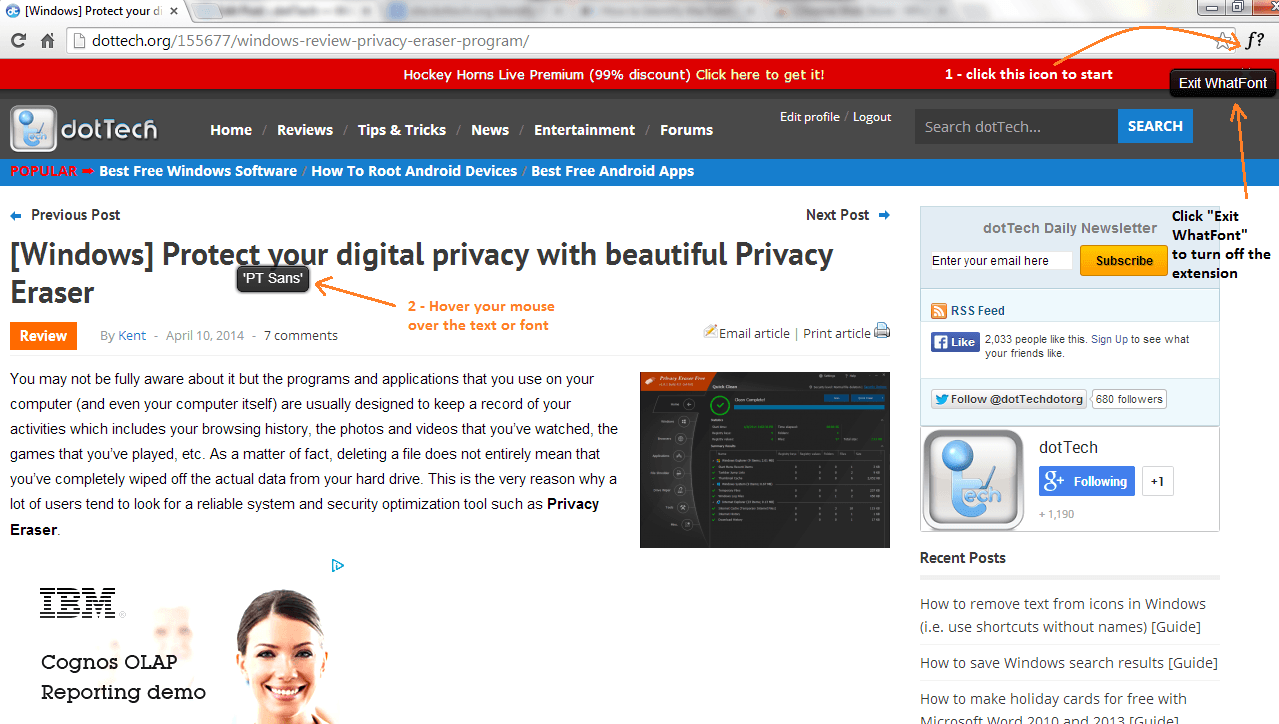This screenshot has height=724, width=1279.
Task: Click the 'Recent Posts' sidebar heading
Action: pos(963,558)
